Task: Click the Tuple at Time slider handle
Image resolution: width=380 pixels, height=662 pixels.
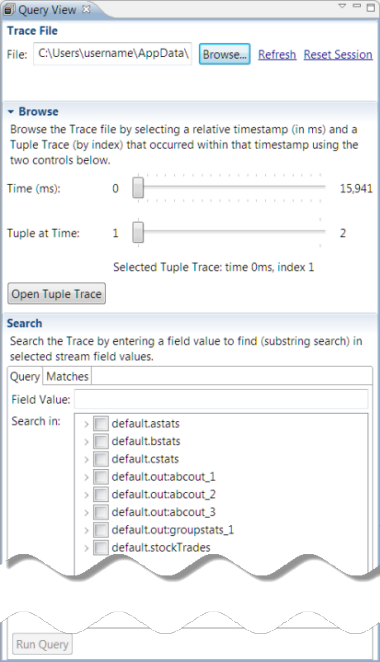Action: pos(138,233)
